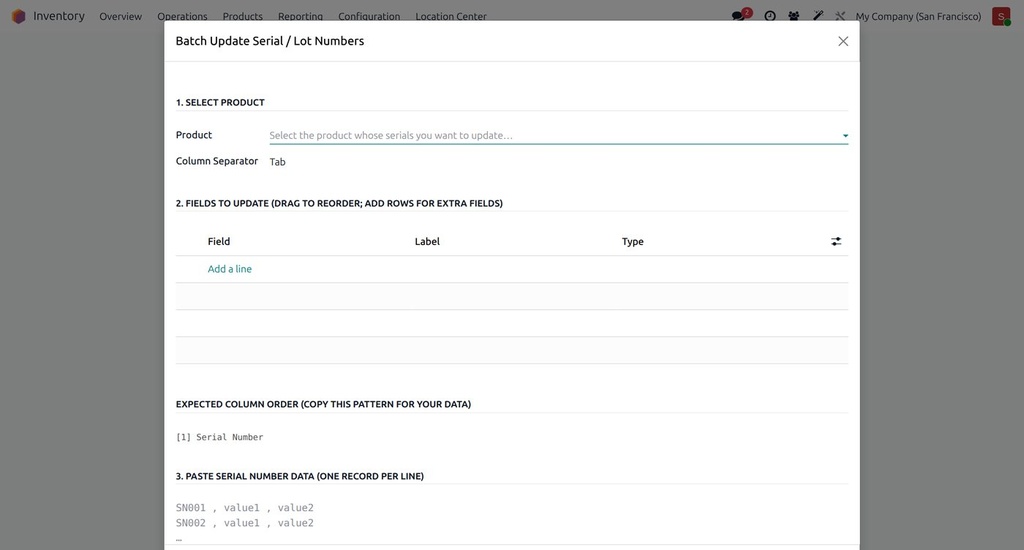Click the '1. SELECT PRODUCT' heading
This screenshot has width=1024, height=550.
pyautogui.click(x=220, y=103)
